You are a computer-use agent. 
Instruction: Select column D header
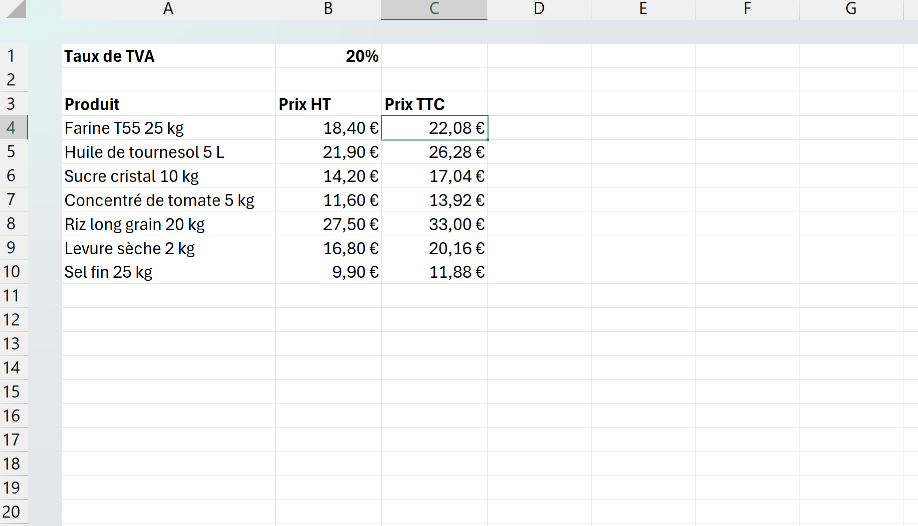(x=539, y=9)
